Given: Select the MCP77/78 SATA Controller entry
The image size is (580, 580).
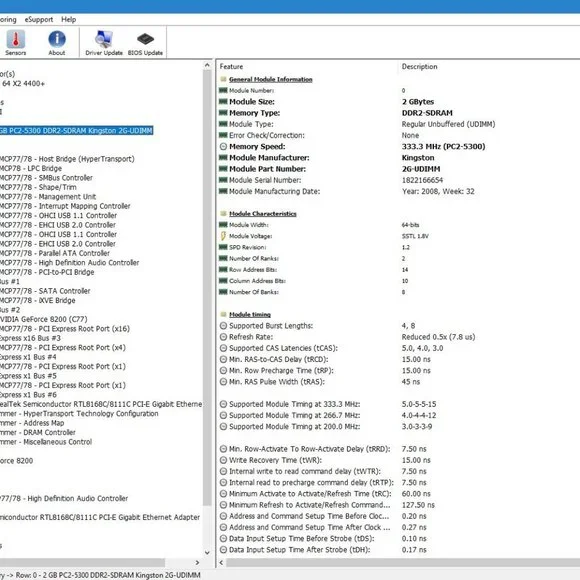Looking at the screenshot, I should [45, 291].
